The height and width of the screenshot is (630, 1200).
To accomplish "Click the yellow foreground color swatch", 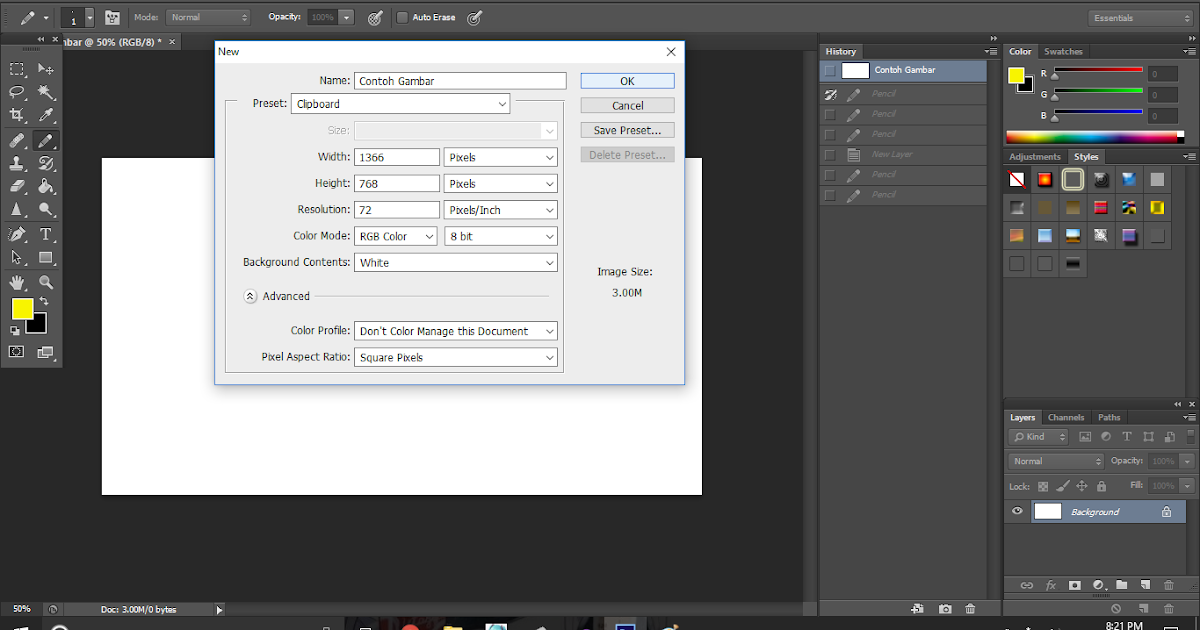I will pos(22,308).
